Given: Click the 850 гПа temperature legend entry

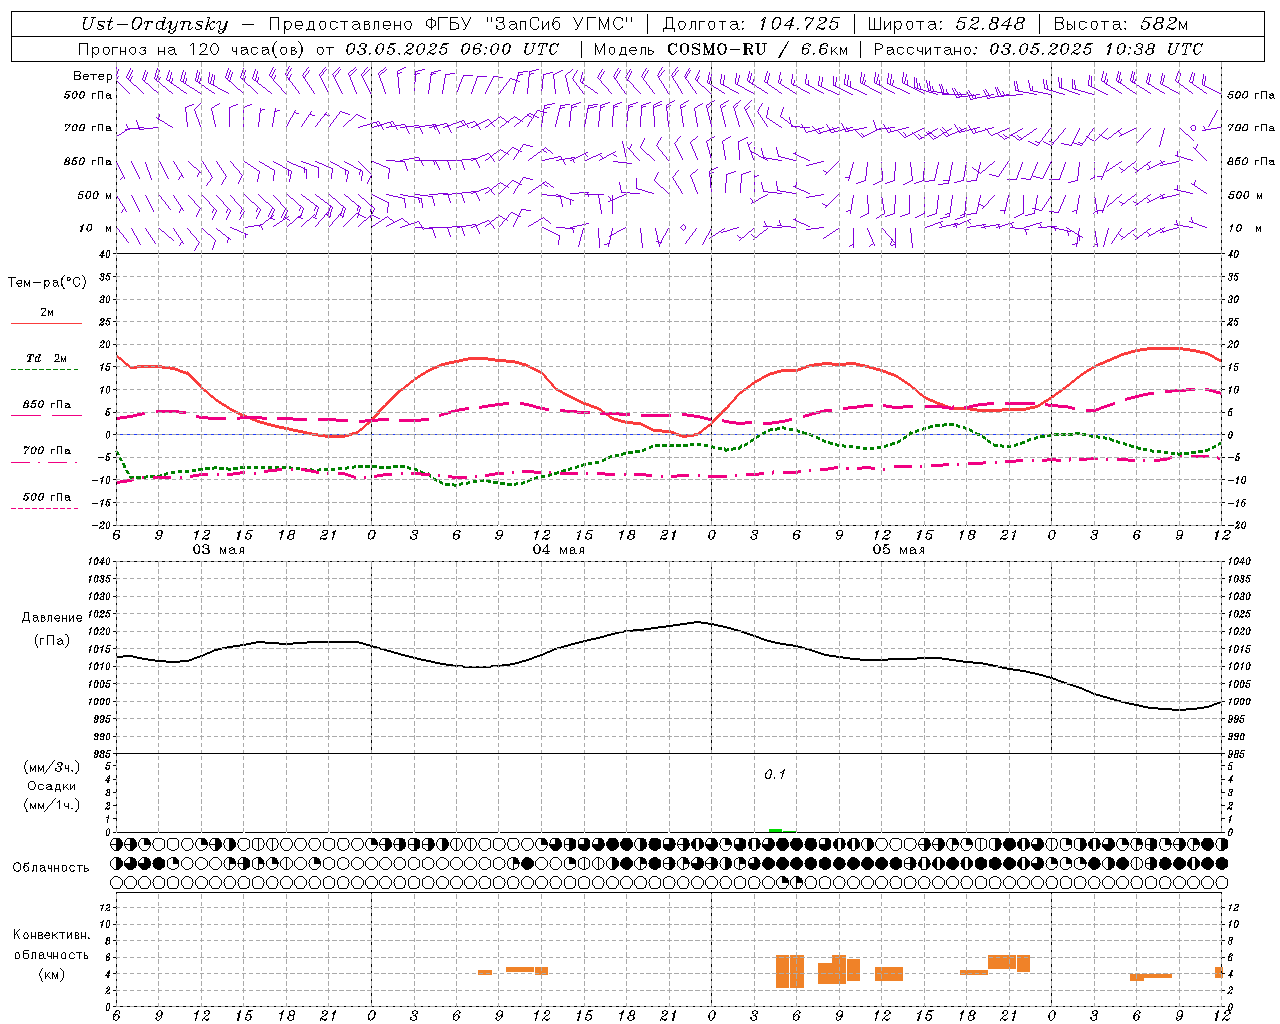Looking at the screenshot, I should pyautogui.click(x=46, y=405).
